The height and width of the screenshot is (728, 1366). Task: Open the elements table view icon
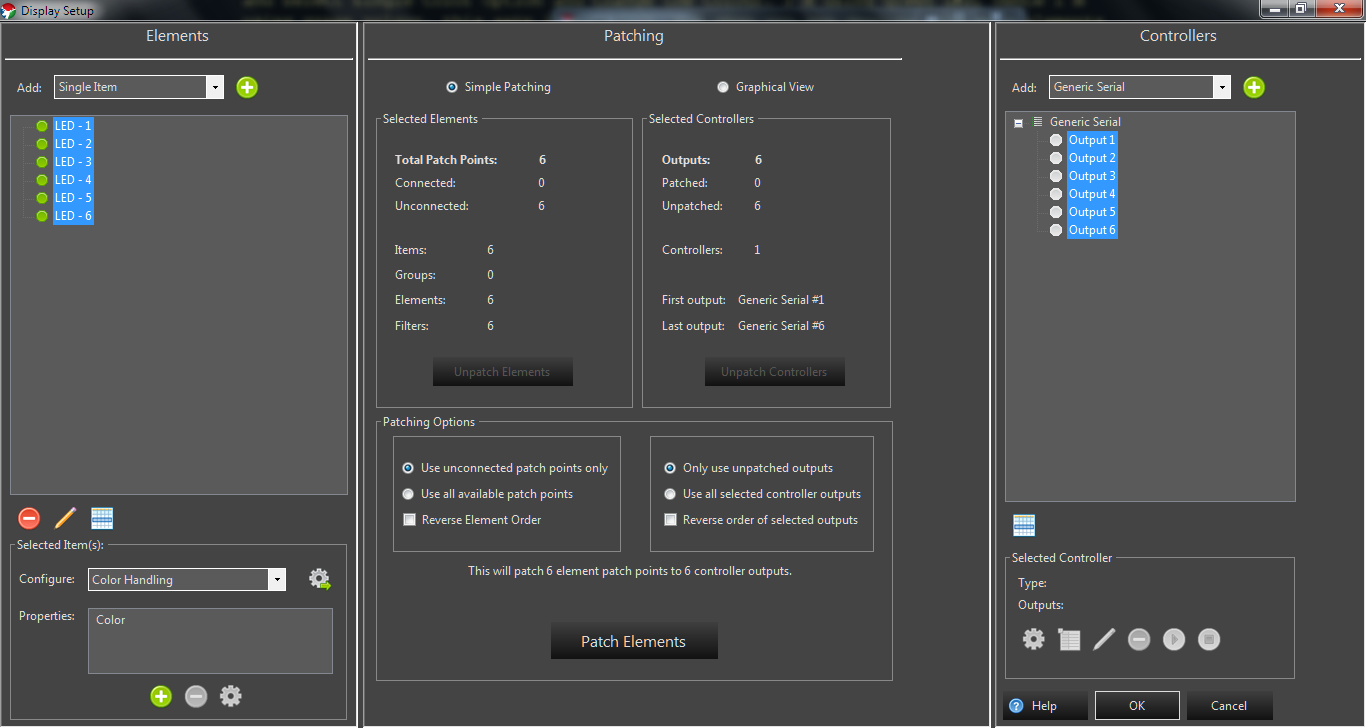[x=102, y=518]
